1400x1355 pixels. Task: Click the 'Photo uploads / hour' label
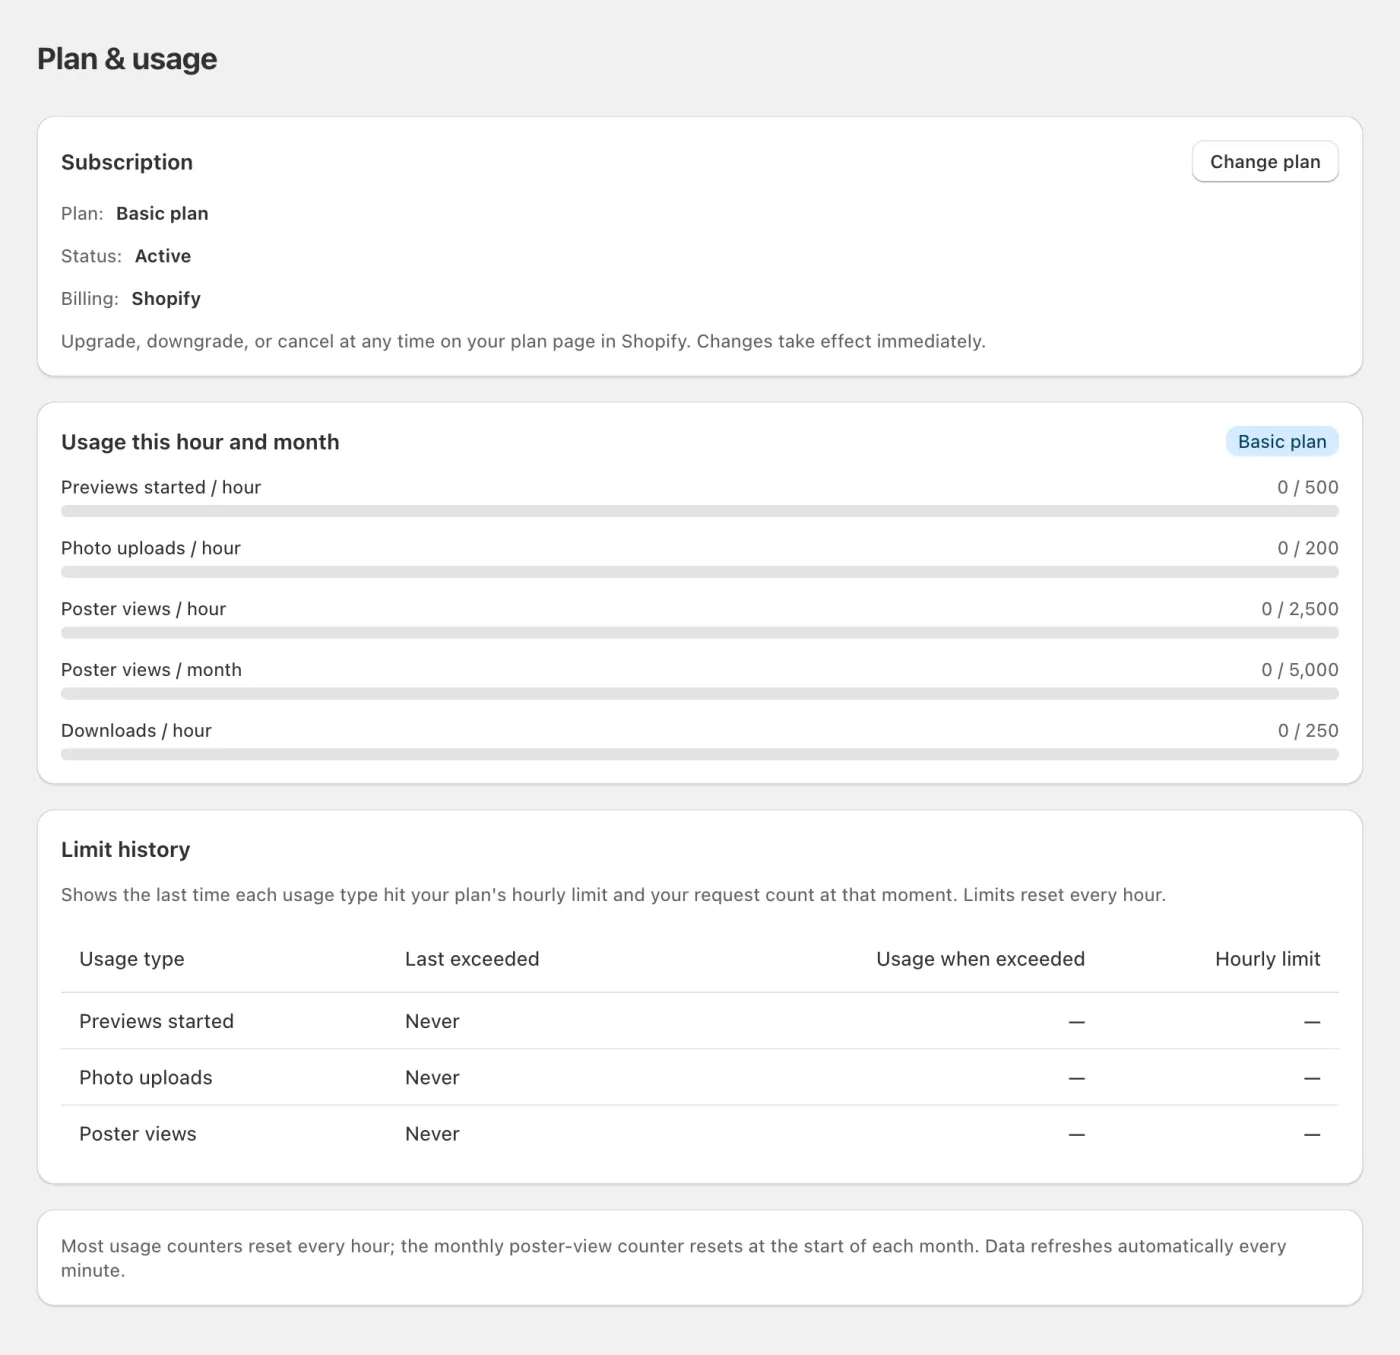(151, 548)
